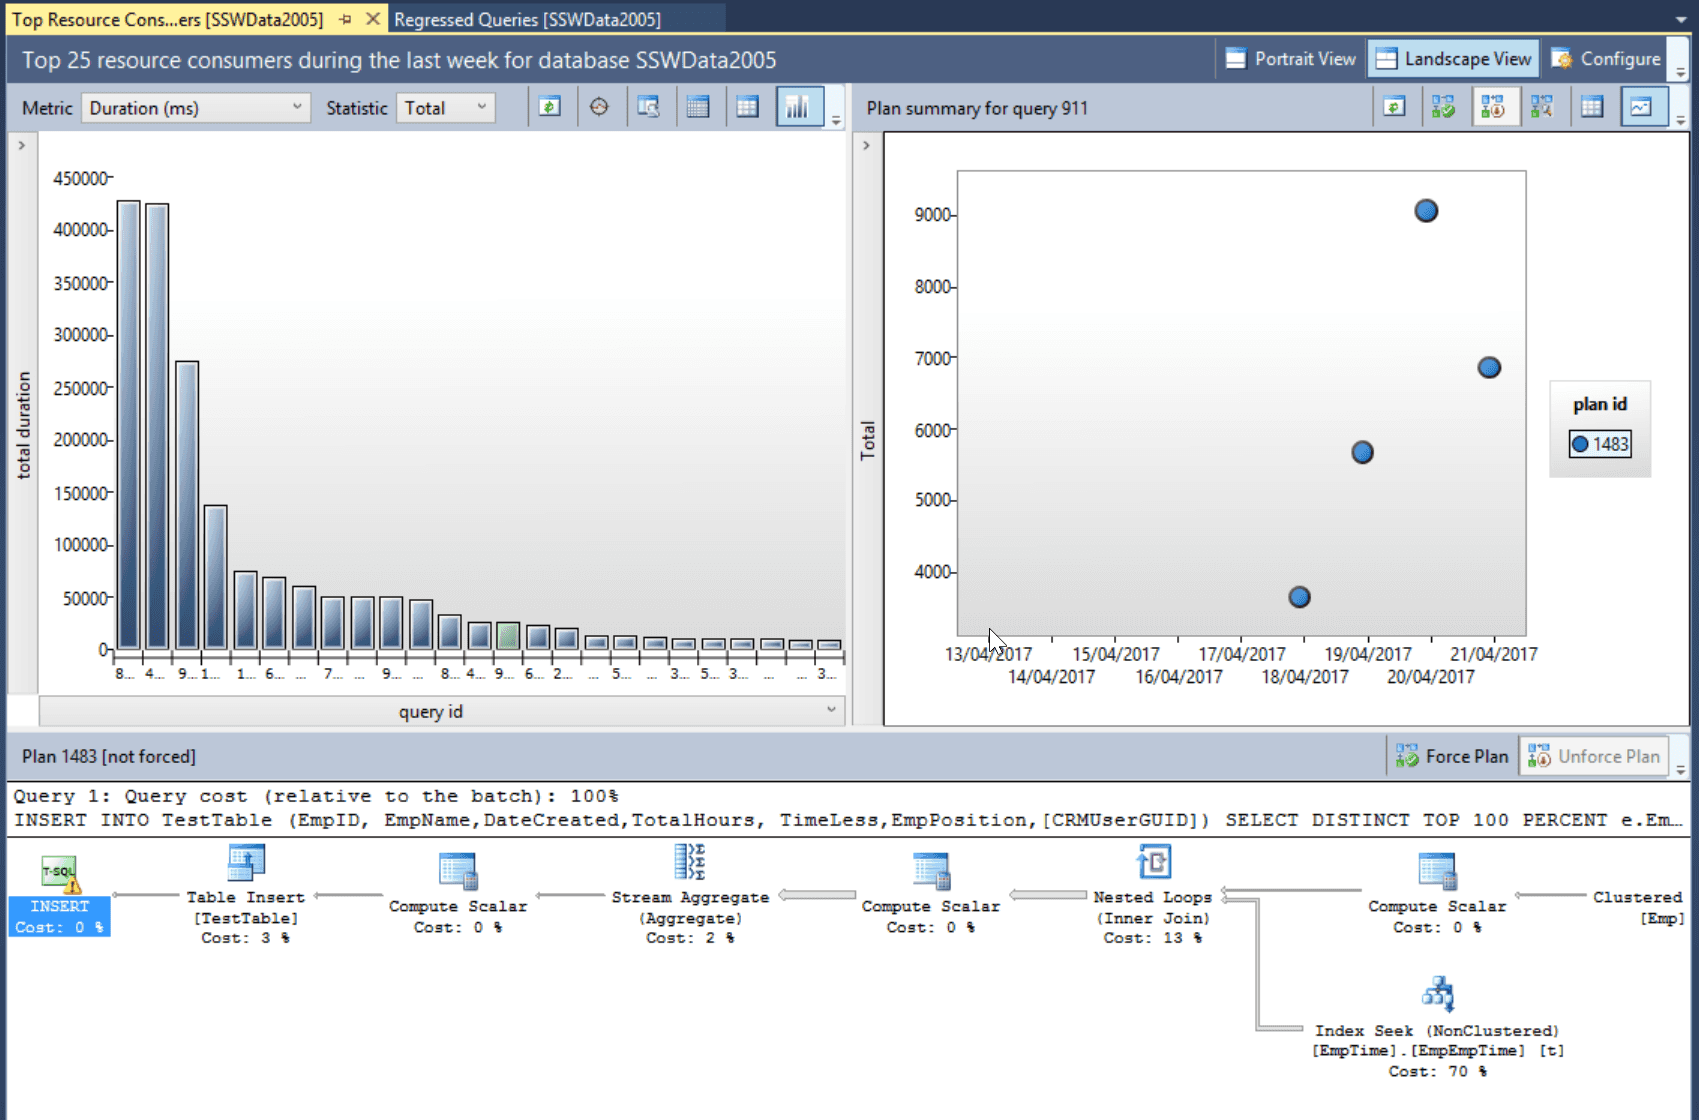This screenshot has height=1120, width=1699.
Task: Click force plan icon in plan summary toolbar
Action: pyautogui.click(x=1443, y=107)
